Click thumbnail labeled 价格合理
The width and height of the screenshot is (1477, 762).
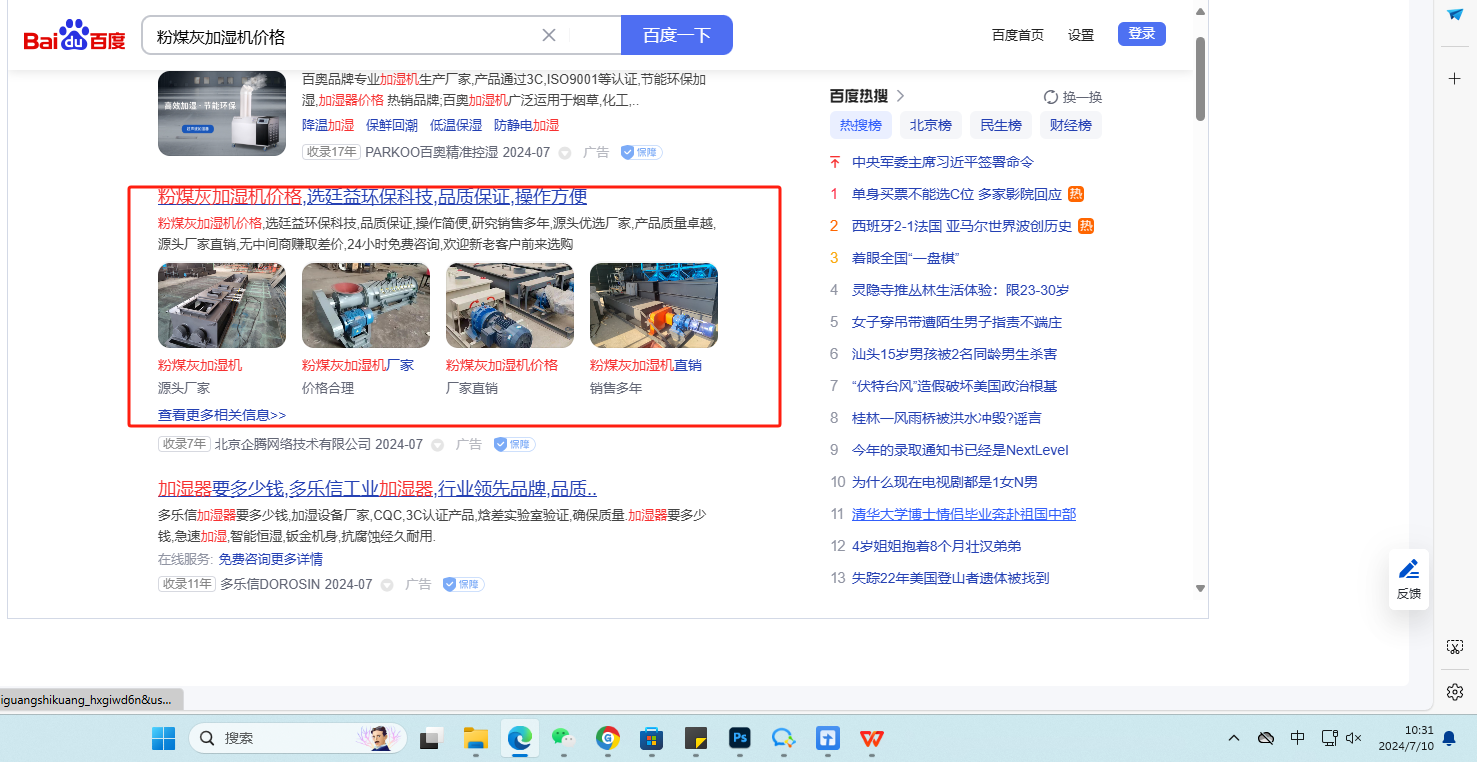coord(366,305)
